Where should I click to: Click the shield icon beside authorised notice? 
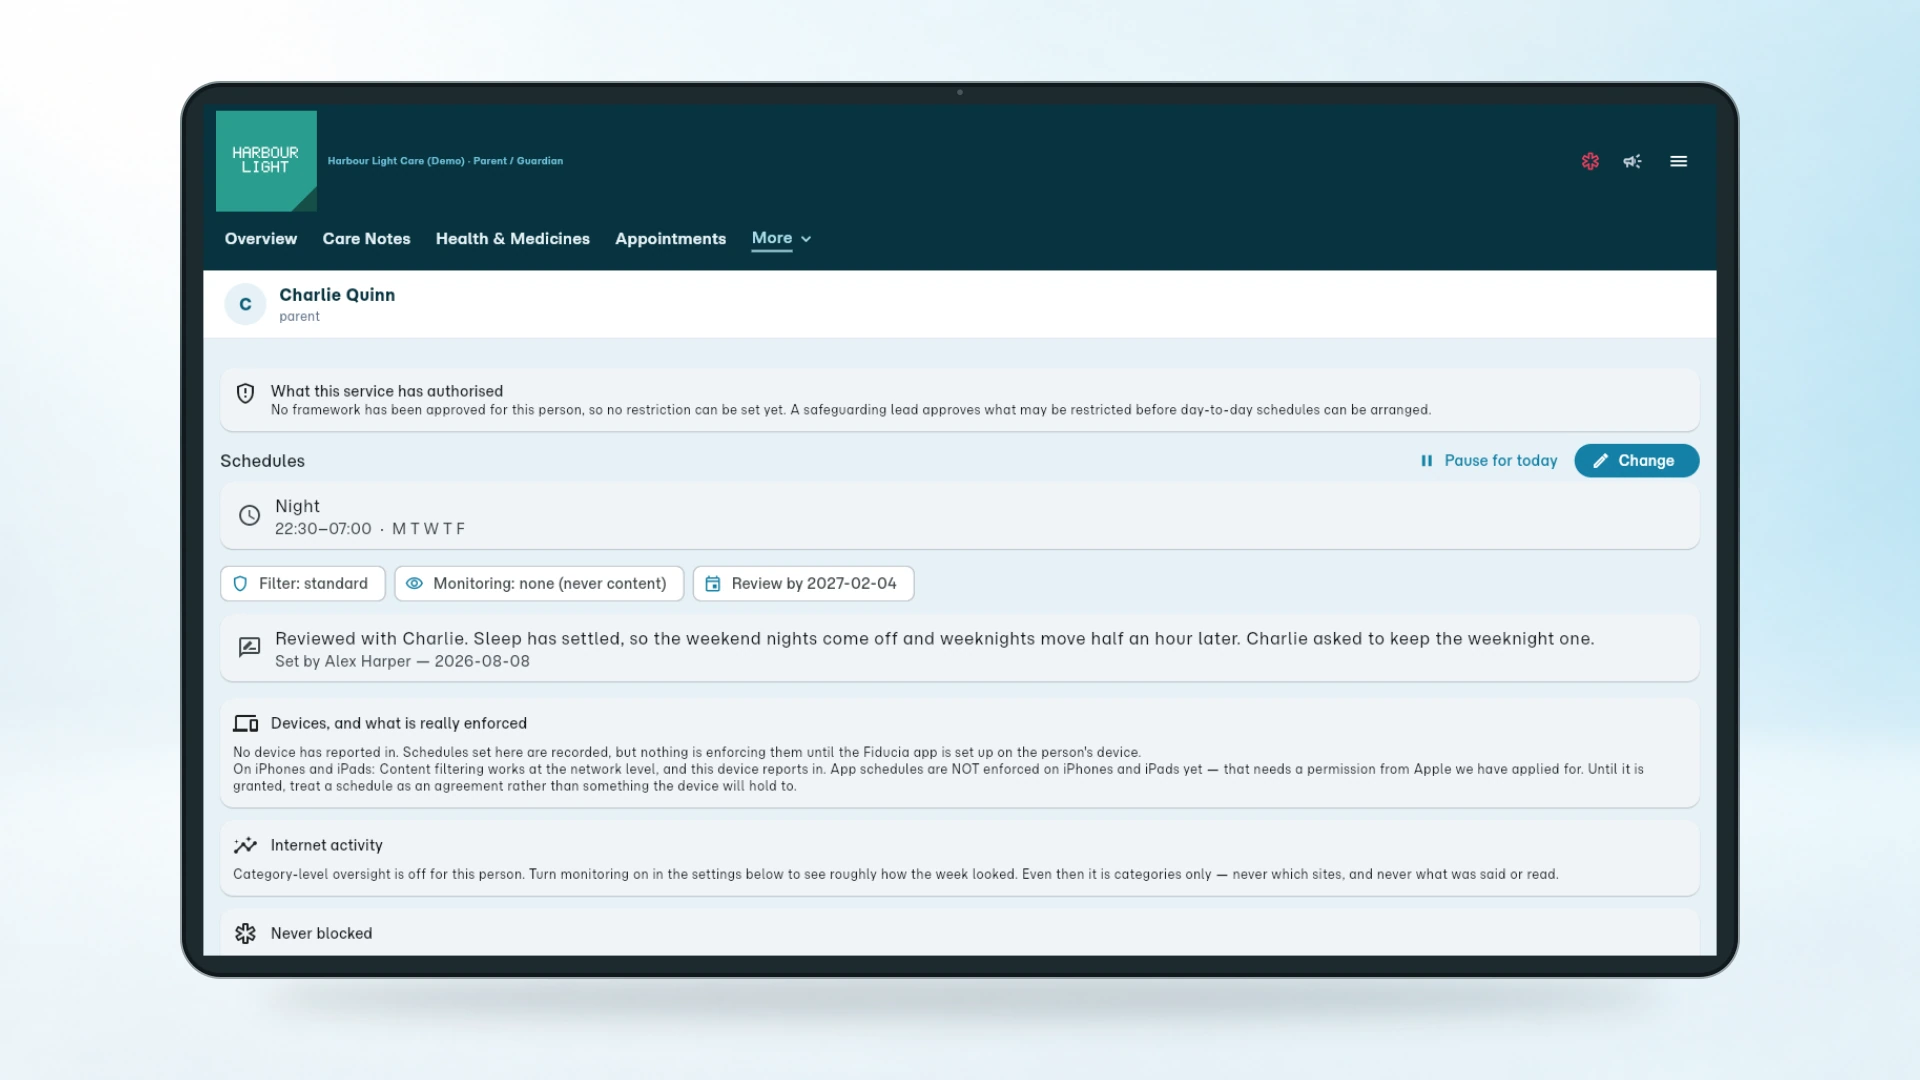click(245, 393)
